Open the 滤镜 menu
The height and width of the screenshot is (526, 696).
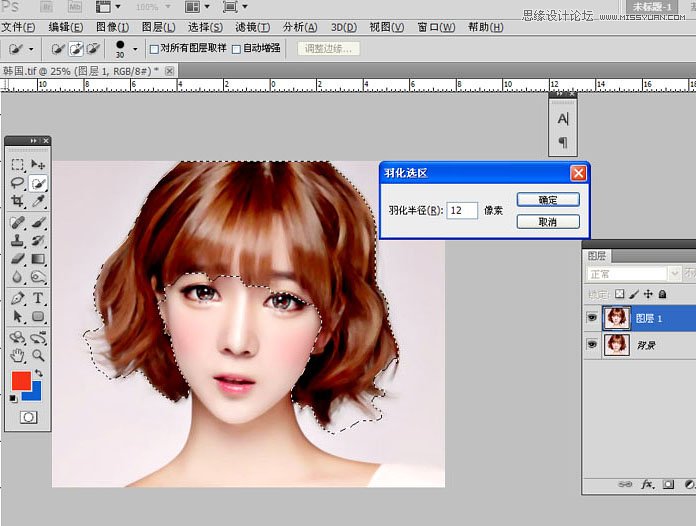pos(251,27)
